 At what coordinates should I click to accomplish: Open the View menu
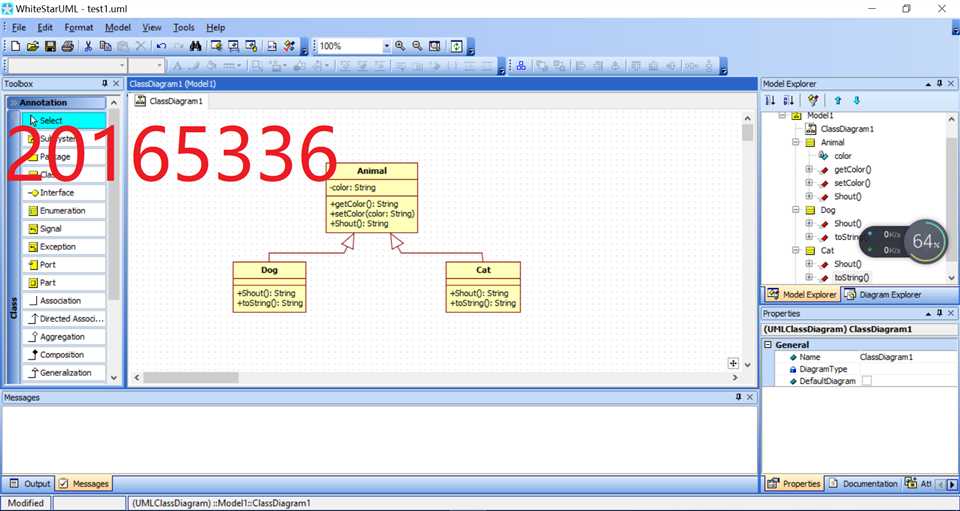[x=152, y=28]
